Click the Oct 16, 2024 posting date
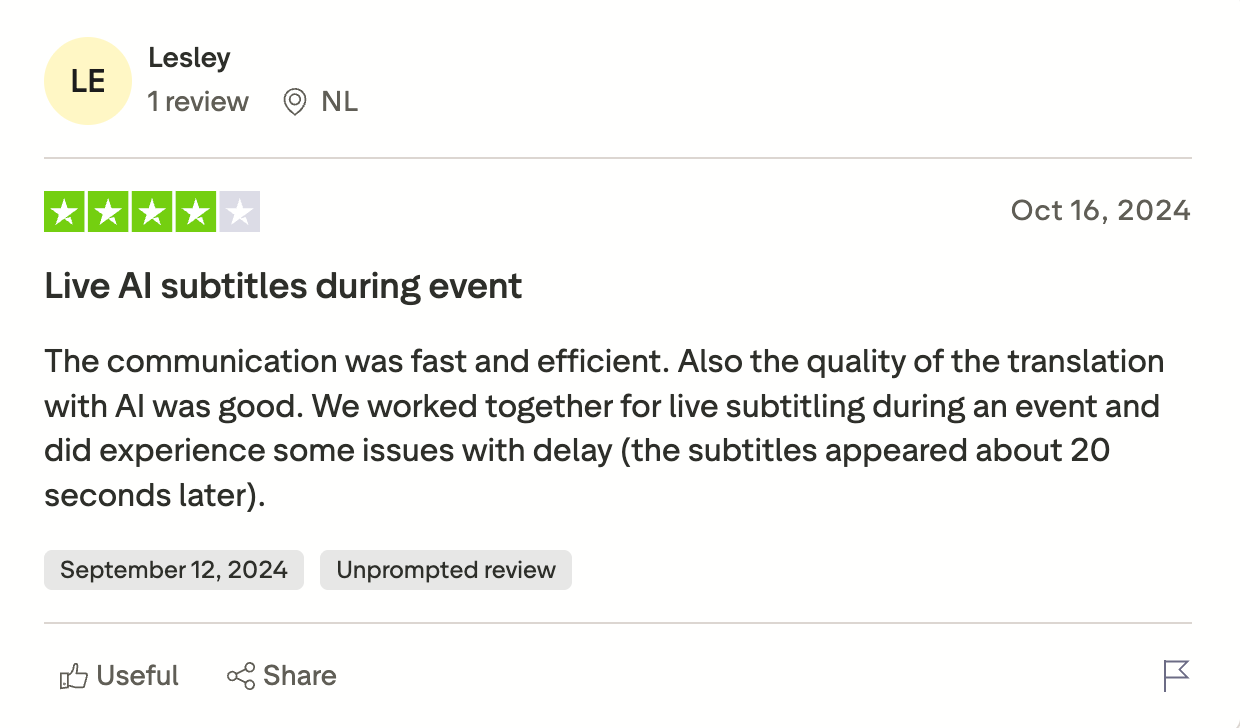1240x728 pixels. click(1100, 211)
